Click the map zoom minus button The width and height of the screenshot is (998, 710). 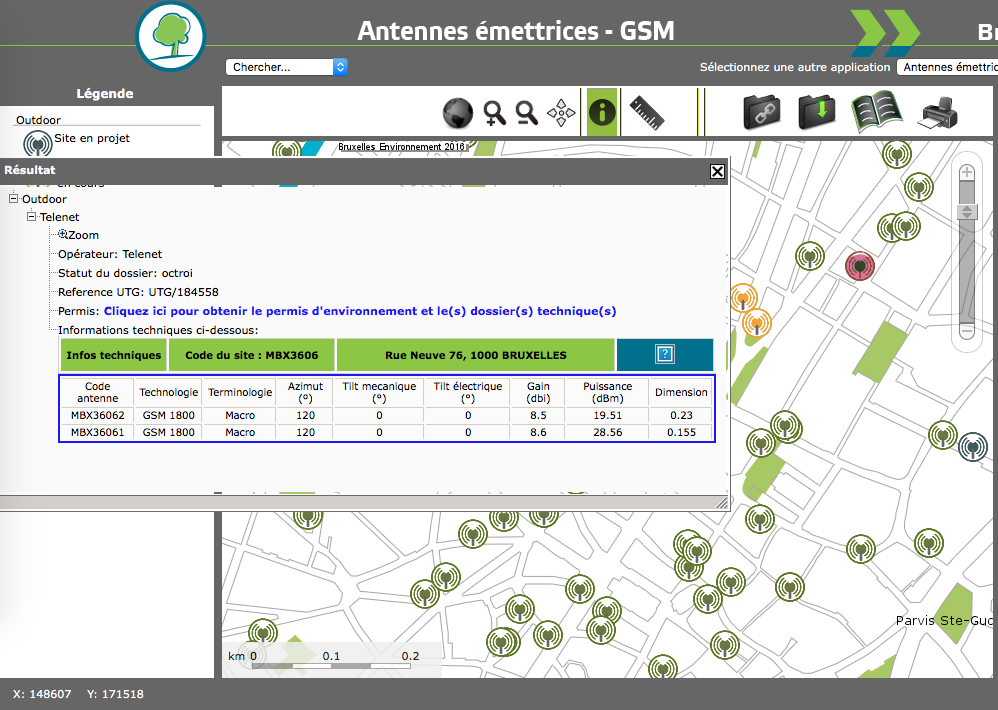pyautogui.click(x=967, y=330)
